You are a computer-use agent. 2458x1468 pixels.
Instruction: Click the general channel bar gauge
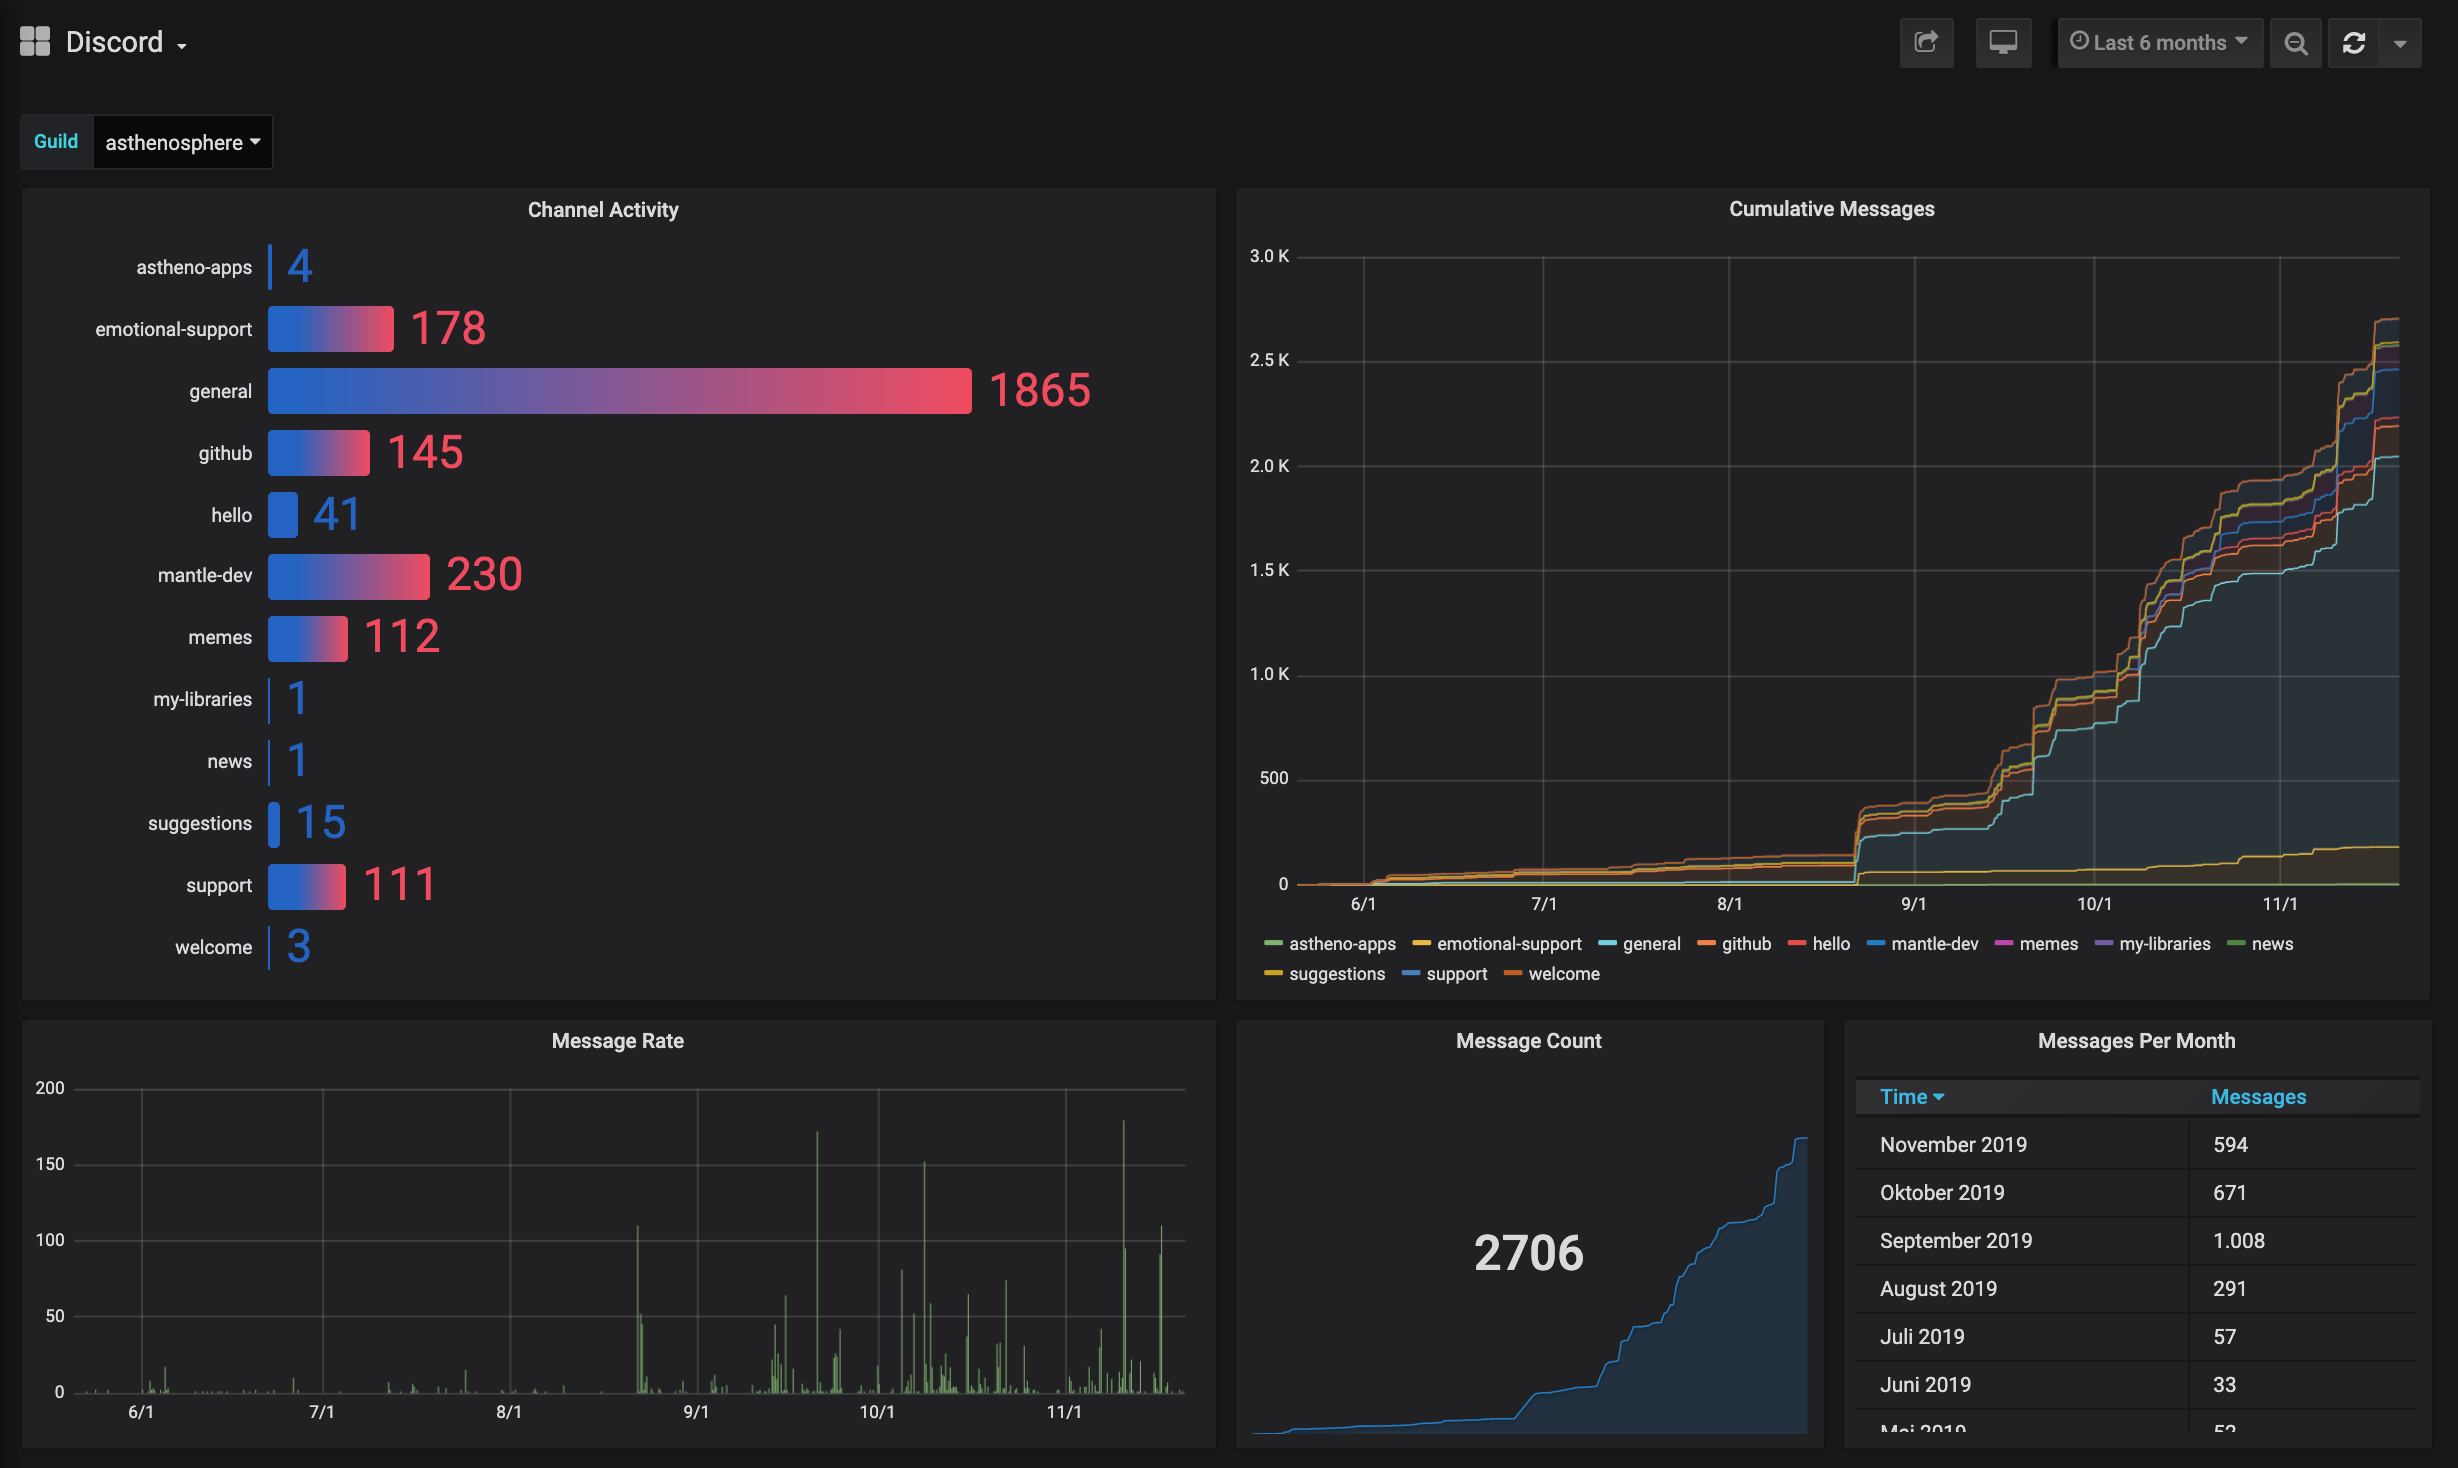pos(619,391)
